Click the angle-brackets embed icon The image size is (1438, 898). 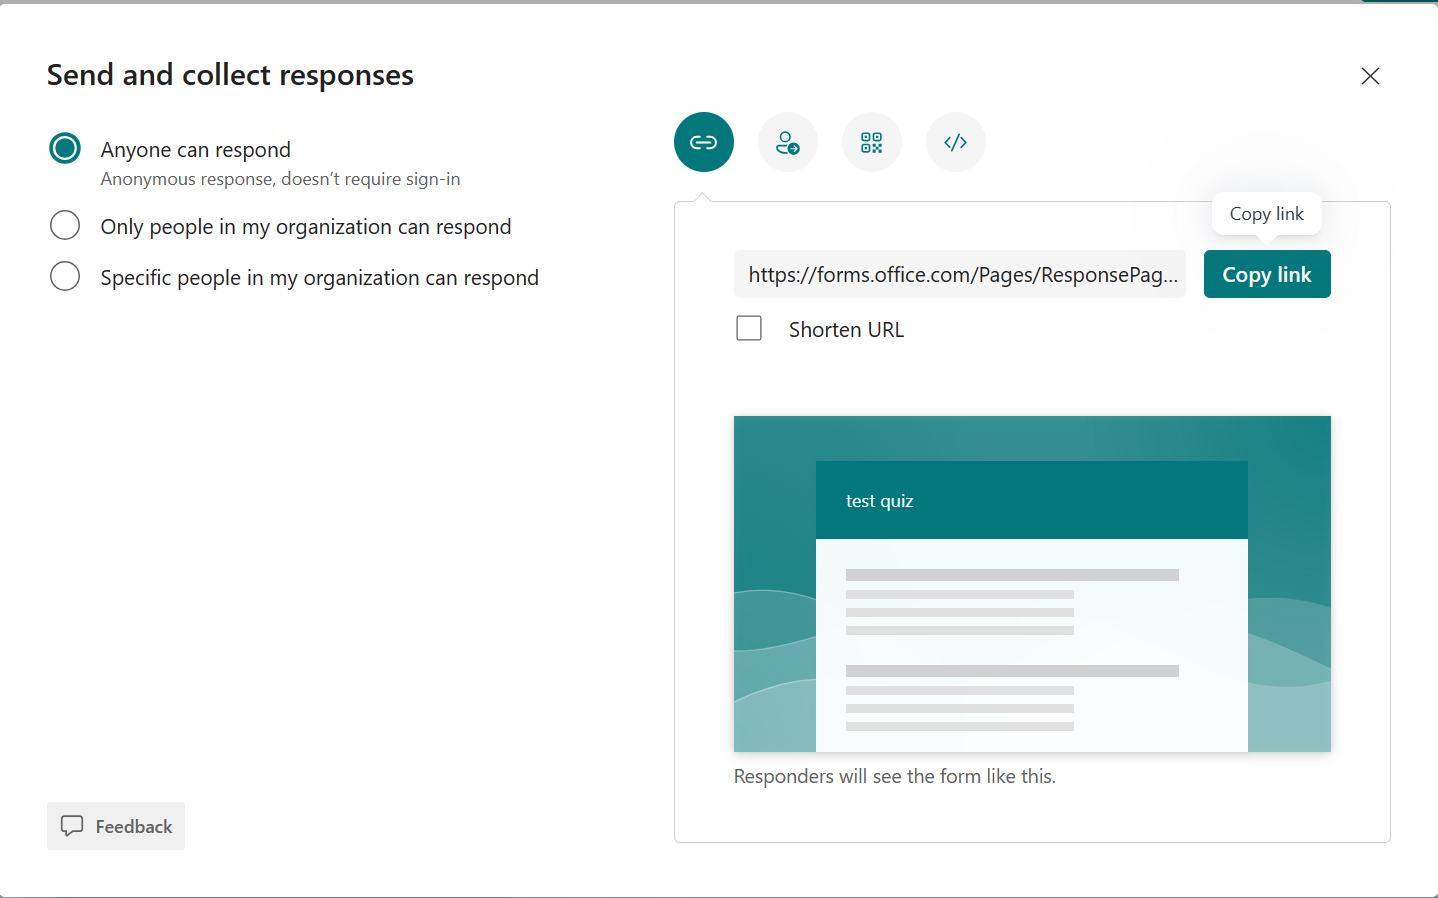point(955,142)
